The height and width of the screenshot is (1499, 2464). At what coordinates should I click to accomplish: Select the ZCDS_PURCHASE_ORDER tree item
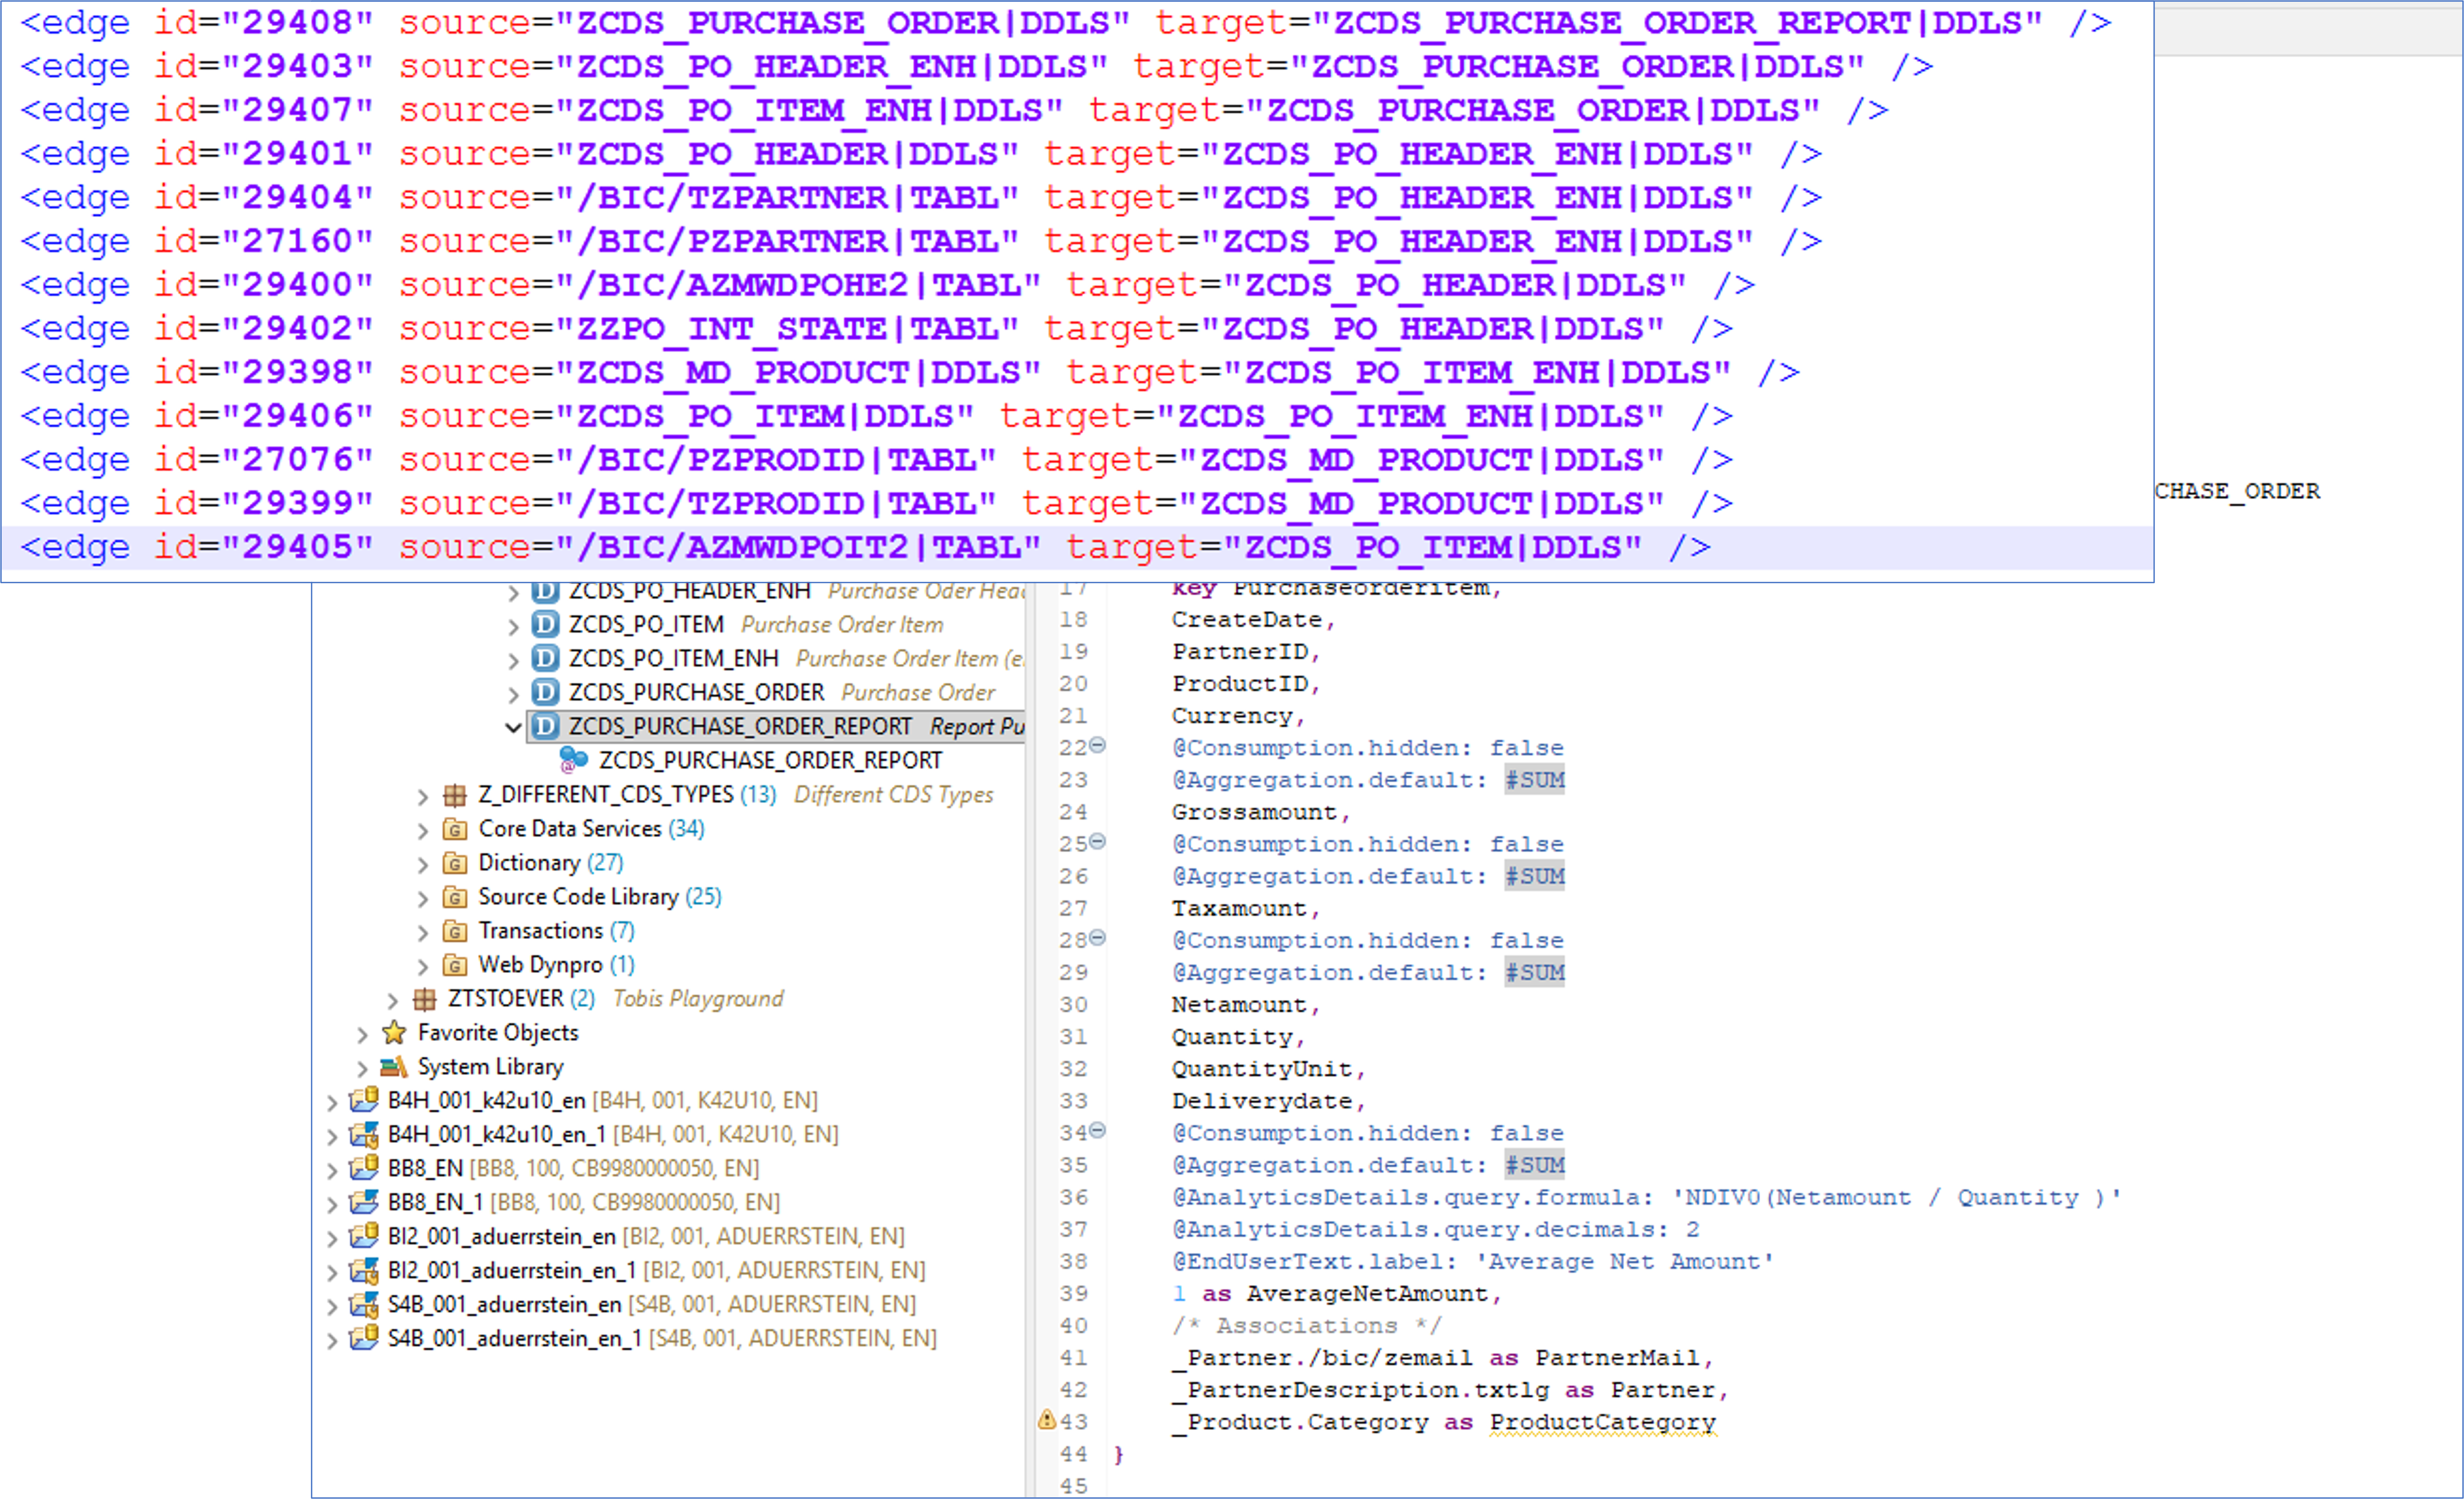point(696,691)
